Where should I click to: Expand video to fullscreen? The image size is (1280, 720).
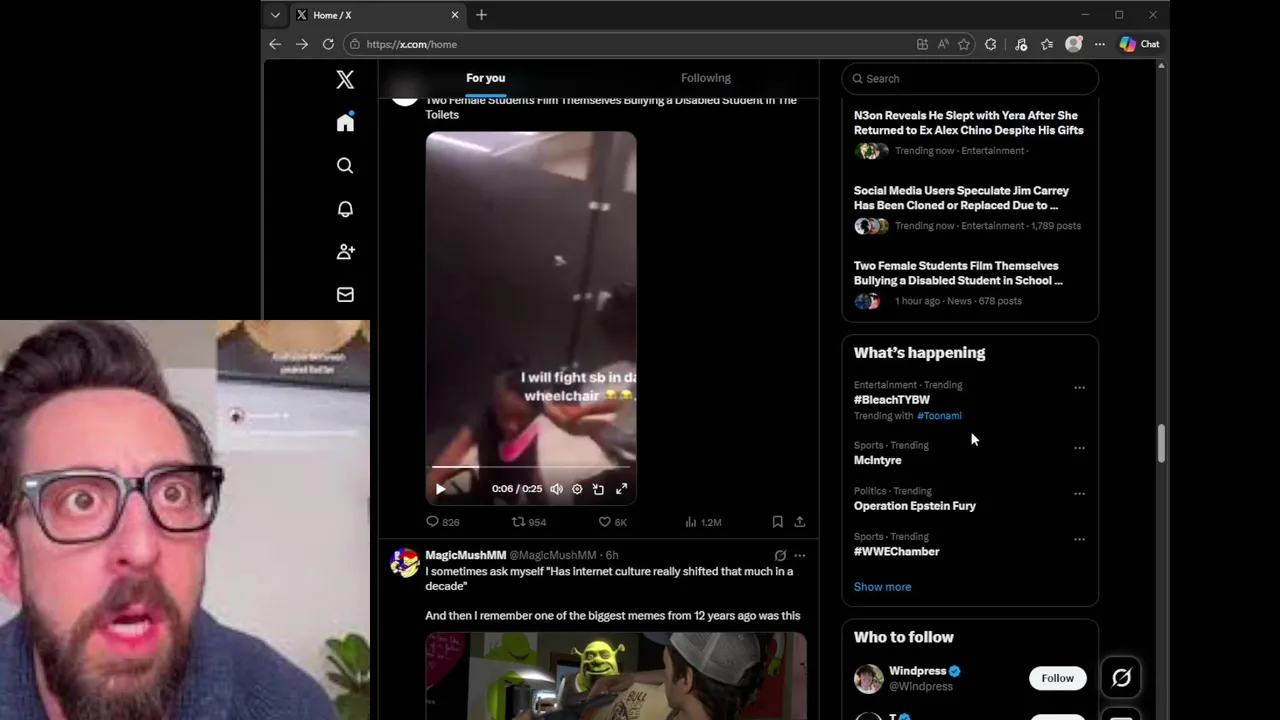point(621,489)
